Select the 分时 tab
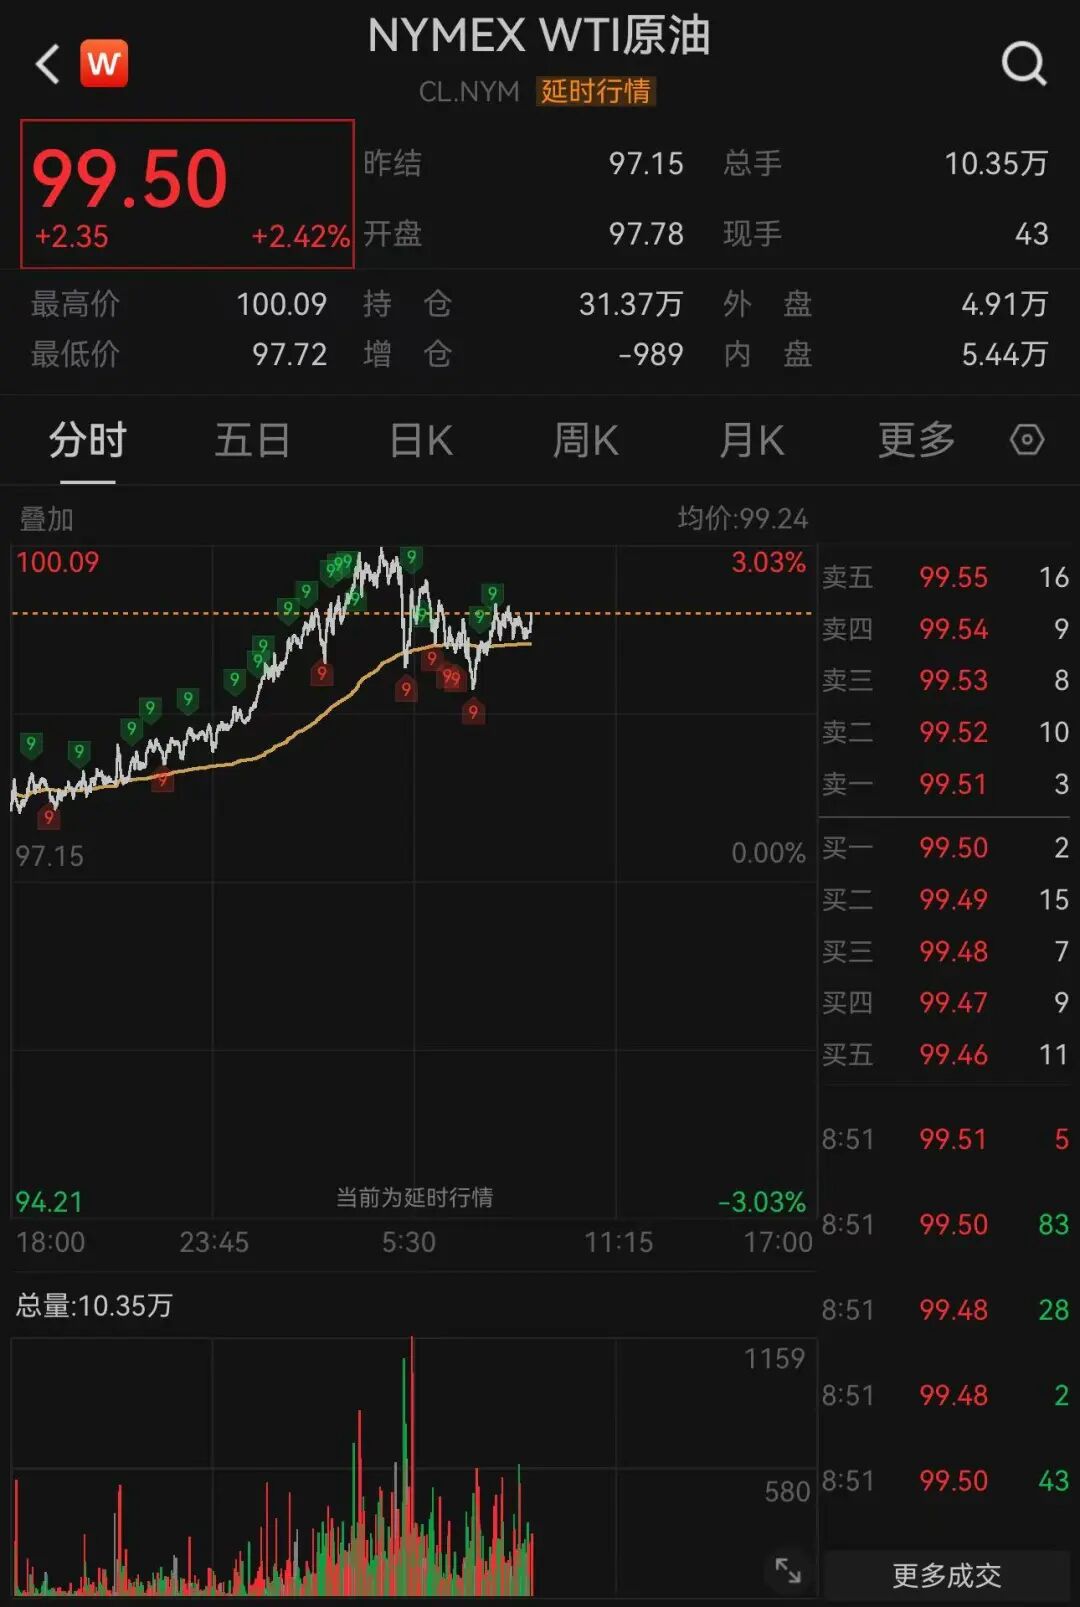The image size is (1080, 1607). click(87, 440)
